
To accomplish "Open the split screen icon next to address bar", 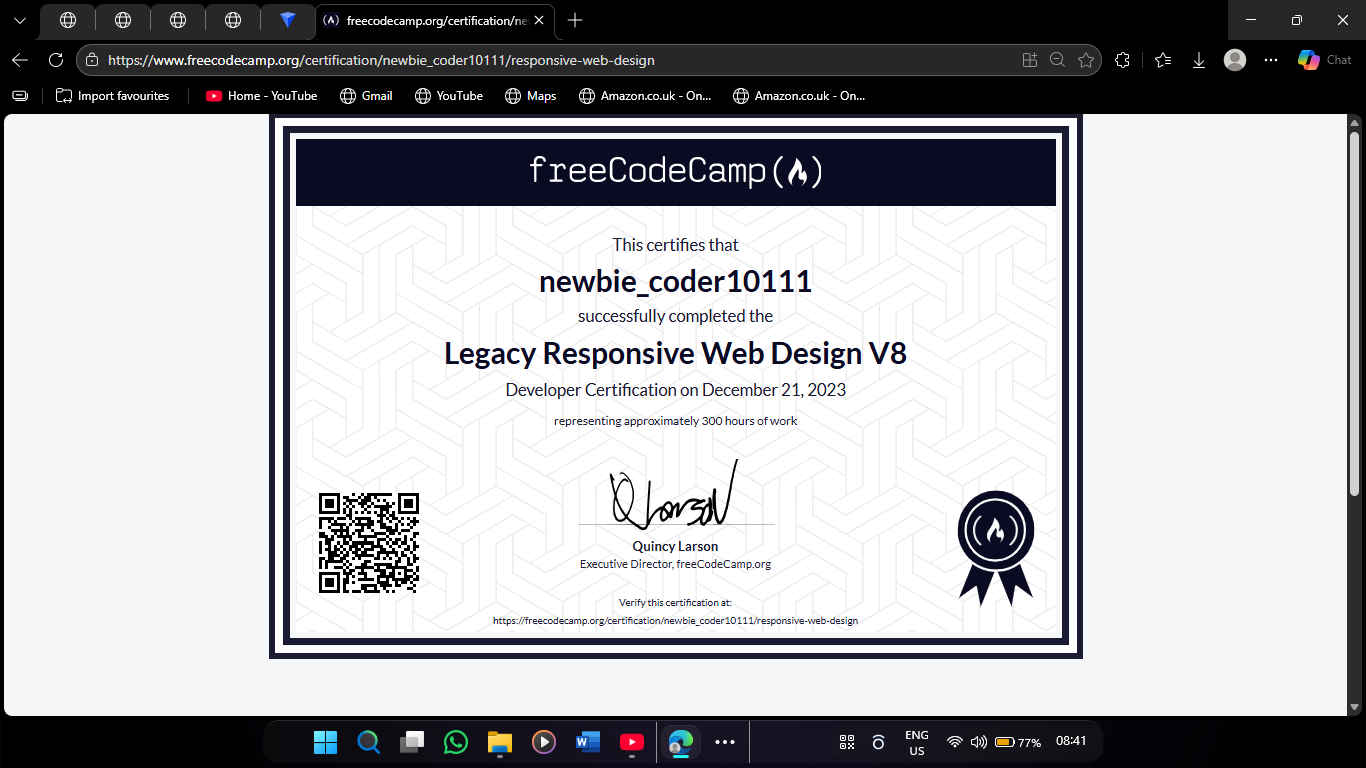I will click(1029, 60).
